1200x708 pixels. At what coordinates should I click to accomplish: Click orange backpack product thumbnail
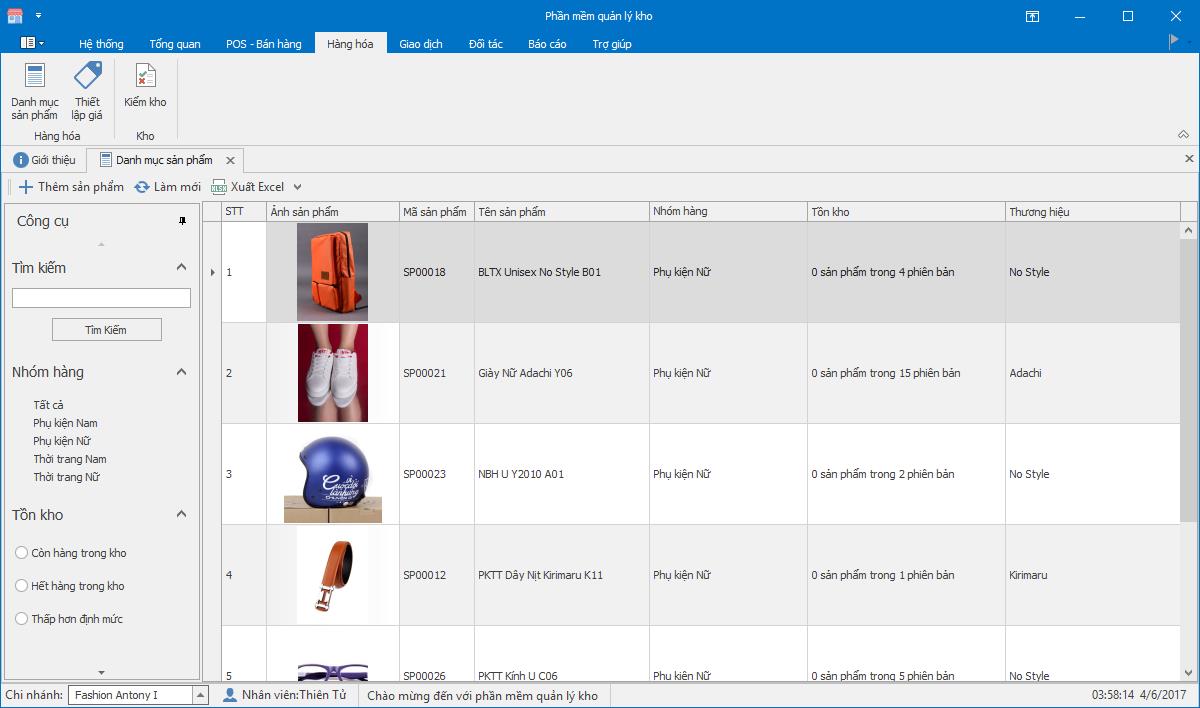point(332,272)
